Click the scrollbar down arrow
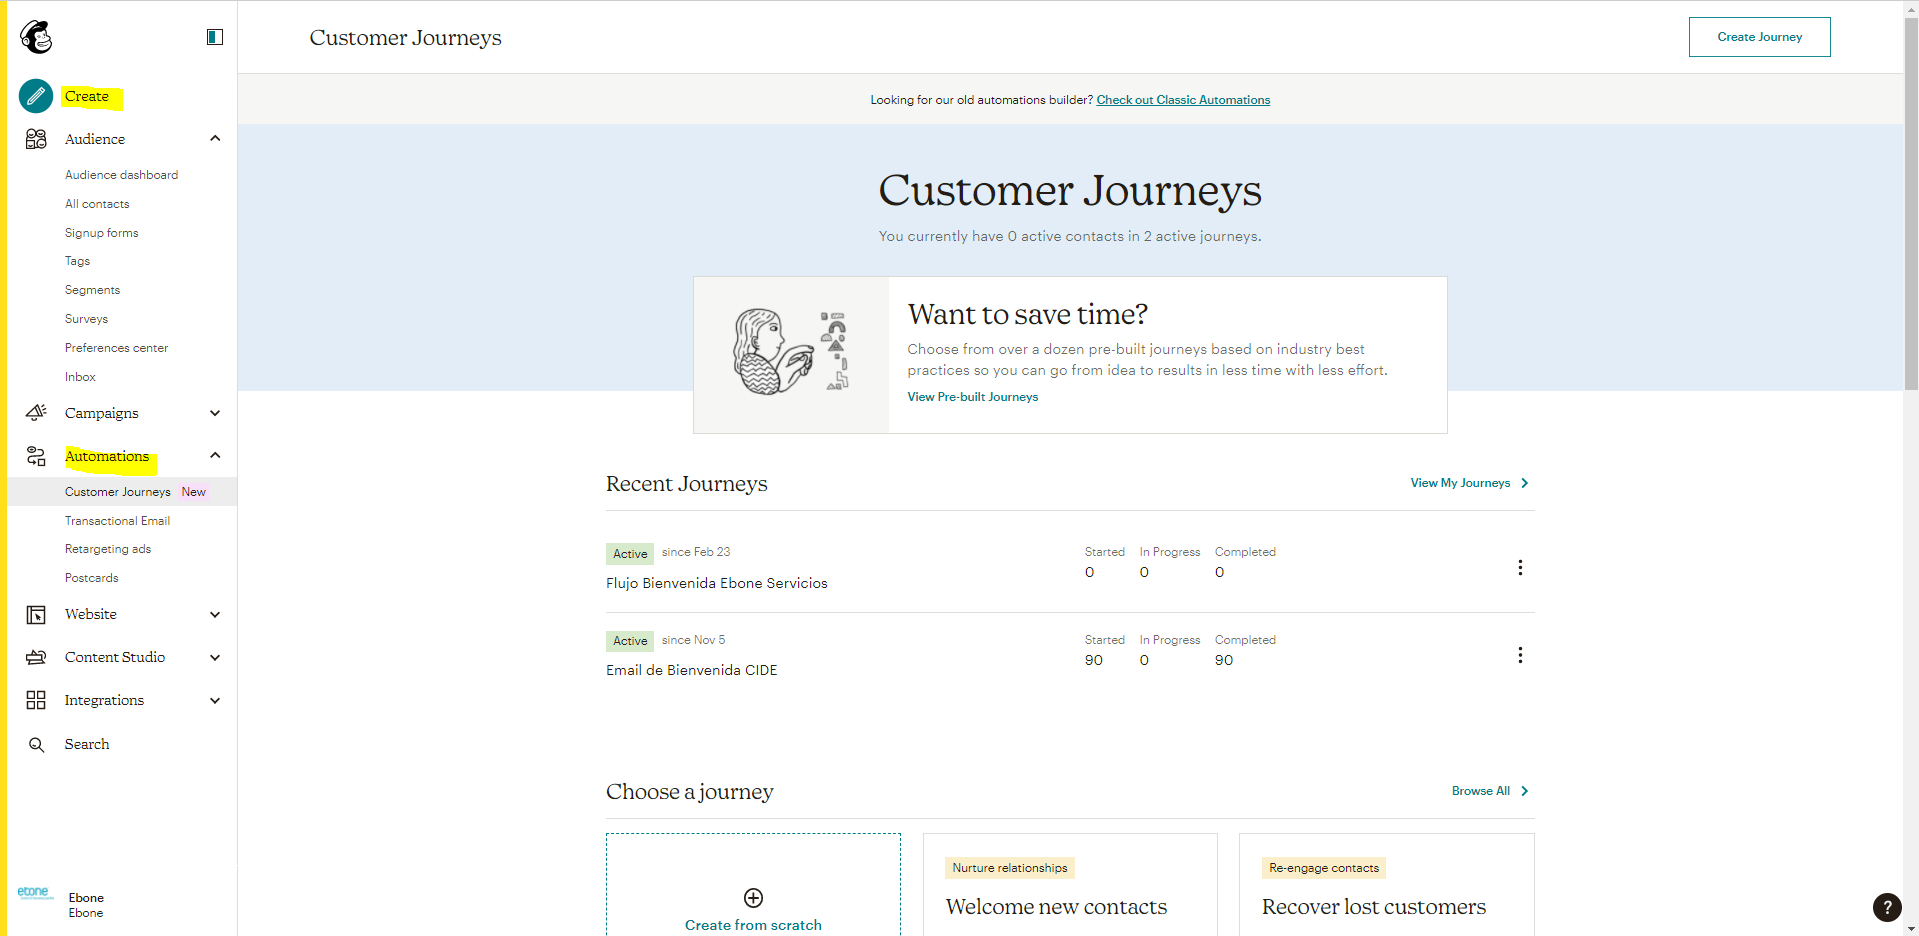Viewport: 1919px width, 936px height. pos(1911,929)
